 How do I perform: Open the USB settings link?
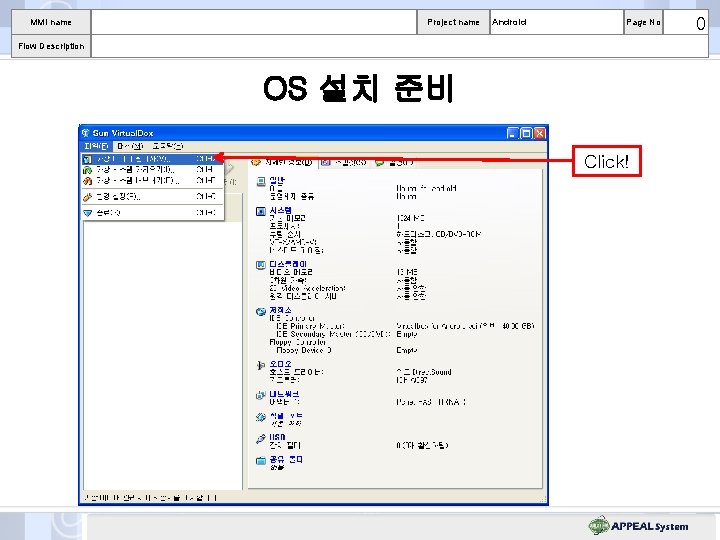point(277,437)
